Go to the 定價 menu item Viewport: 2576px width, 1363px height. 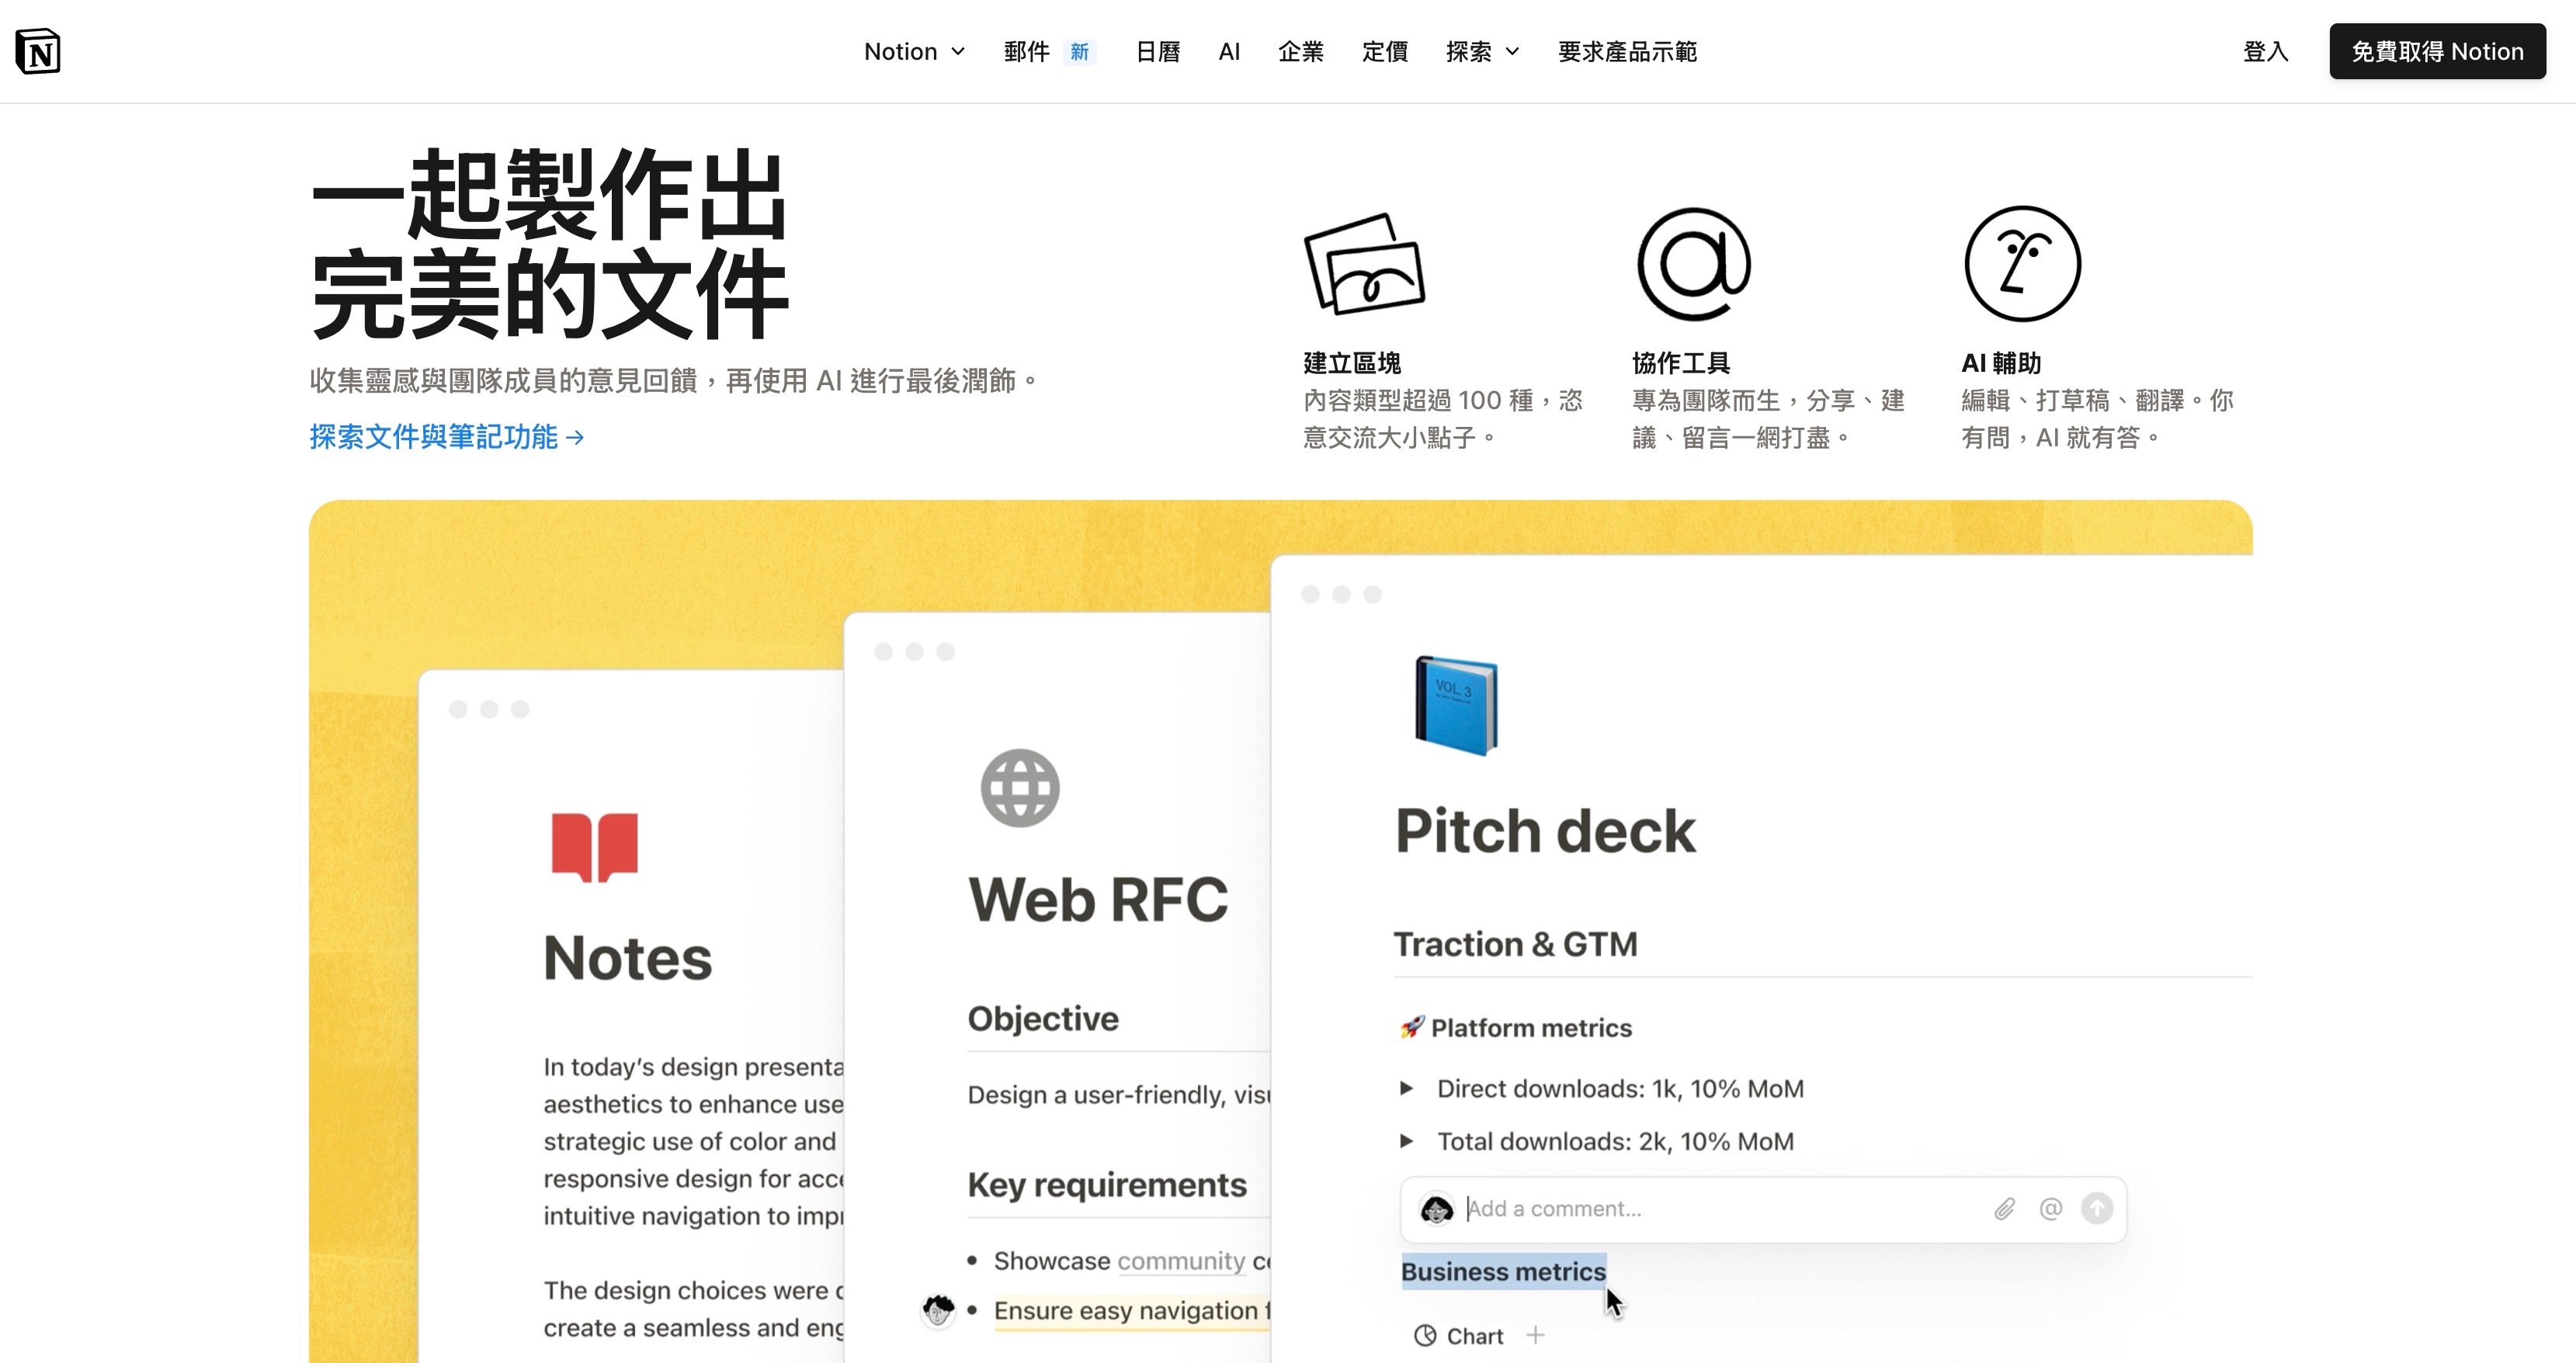click(x=1384, y=51)
